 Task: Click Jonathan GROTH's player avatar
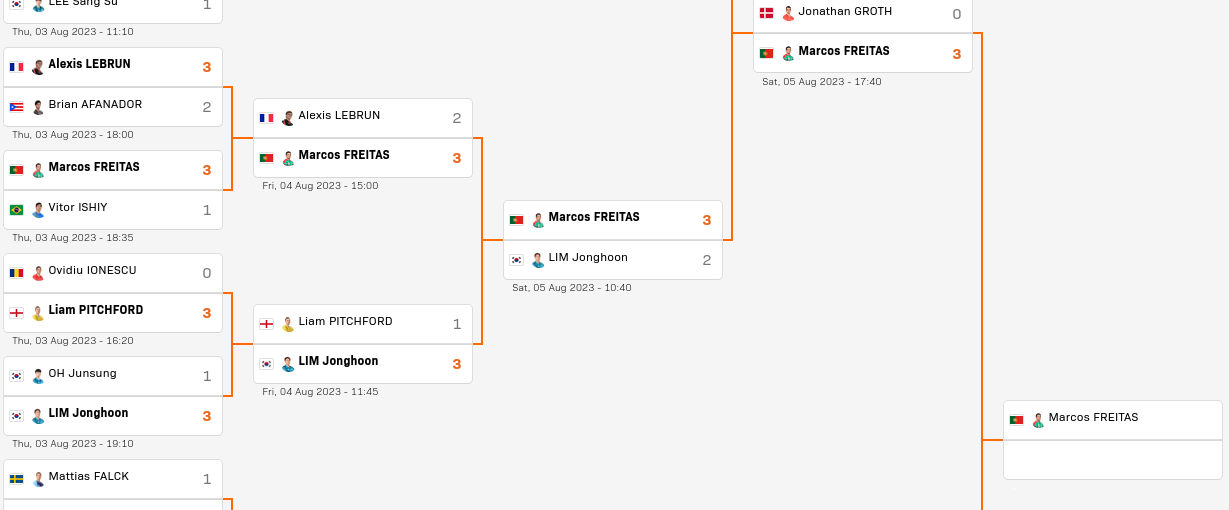pyautogui.click(x=788, y=14)
